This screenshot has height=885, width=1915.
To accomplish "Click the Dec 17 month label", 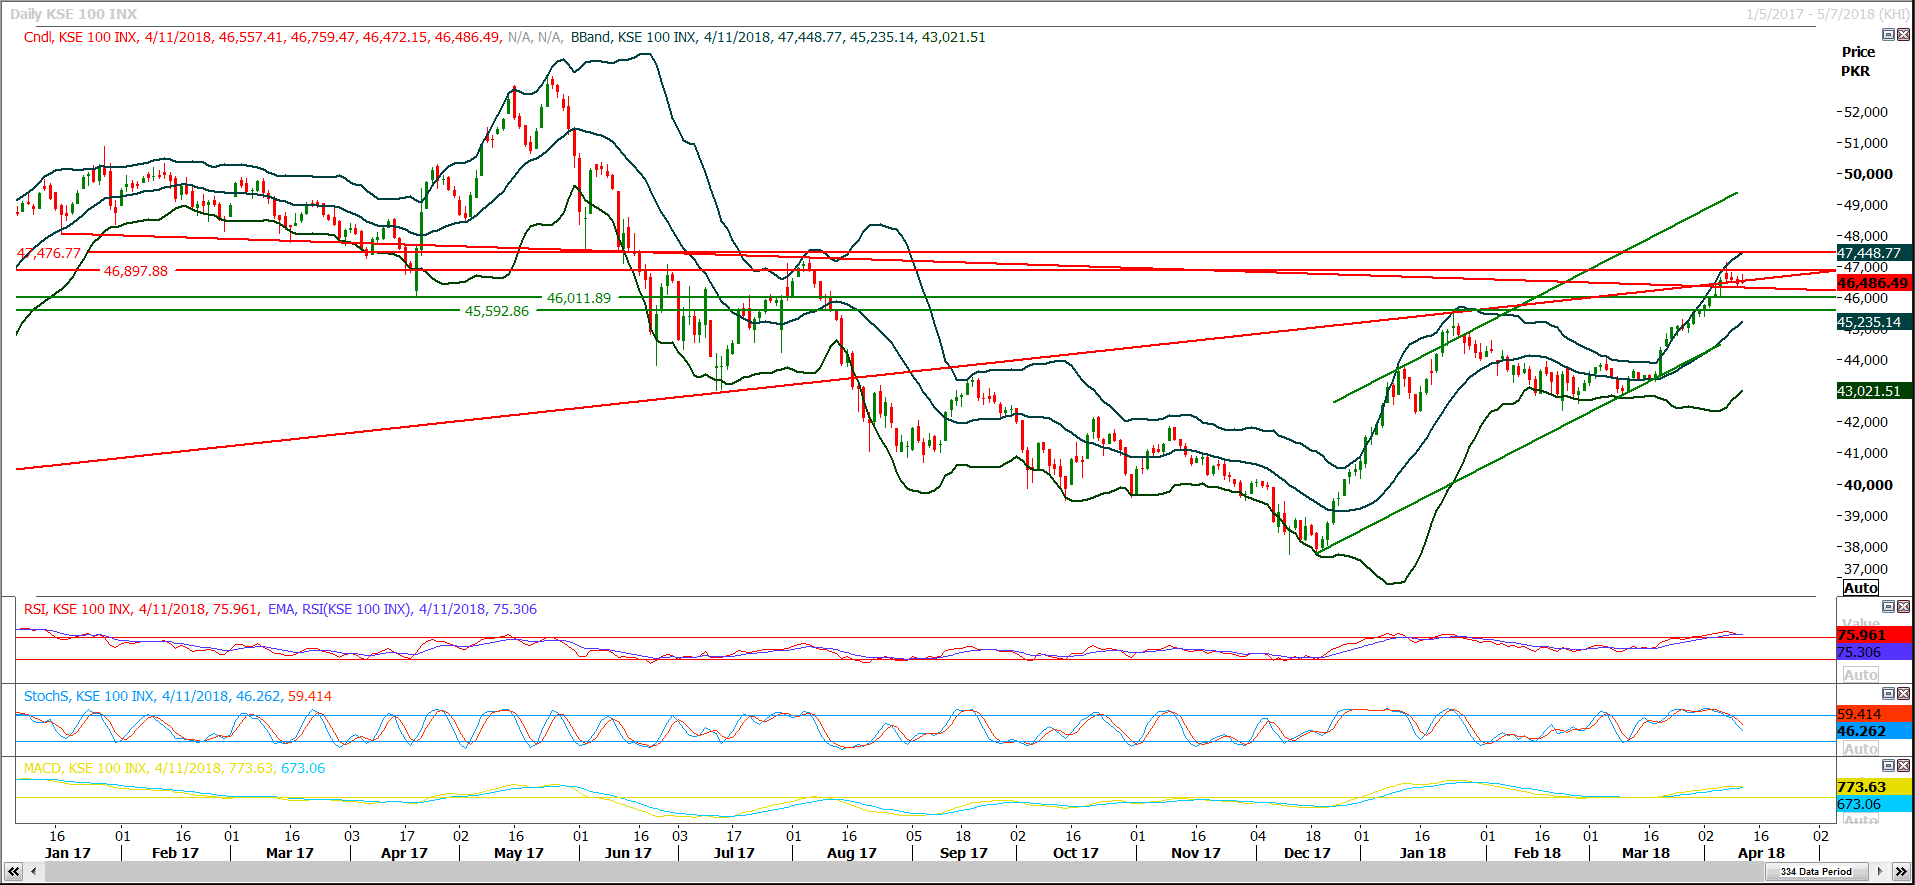I will 1307,853.
